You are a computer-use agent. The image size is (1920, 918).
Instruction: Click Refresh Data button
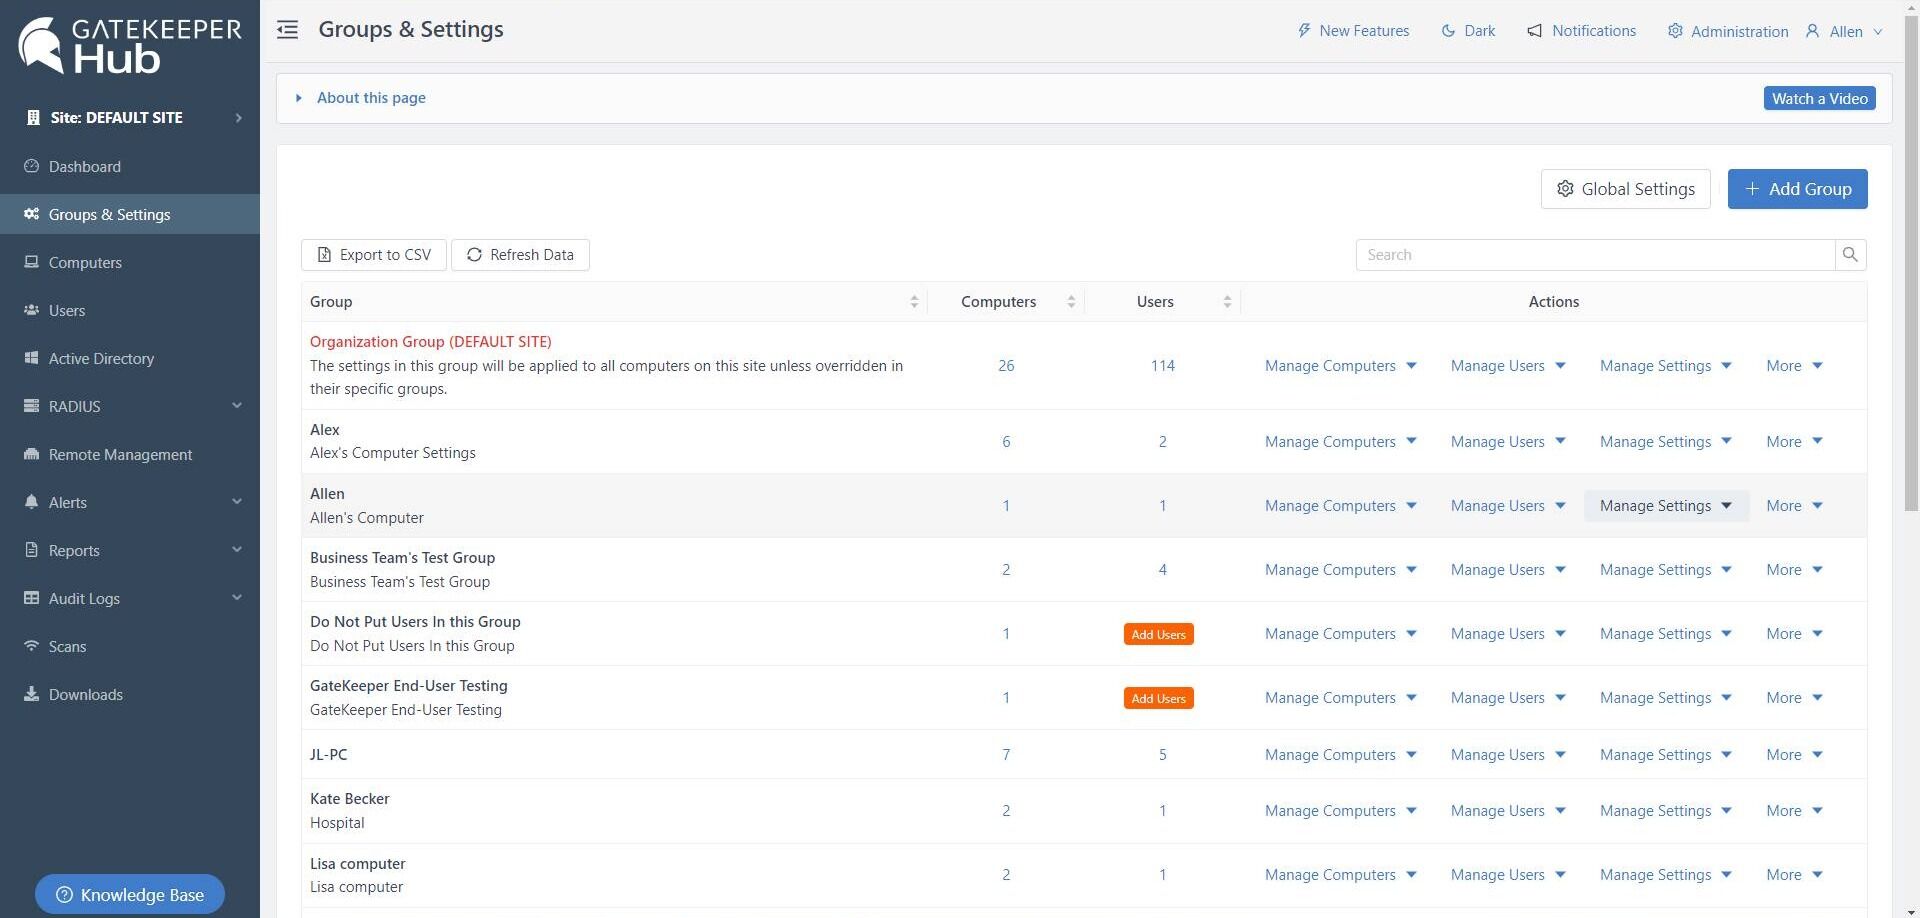click(520, 255)
